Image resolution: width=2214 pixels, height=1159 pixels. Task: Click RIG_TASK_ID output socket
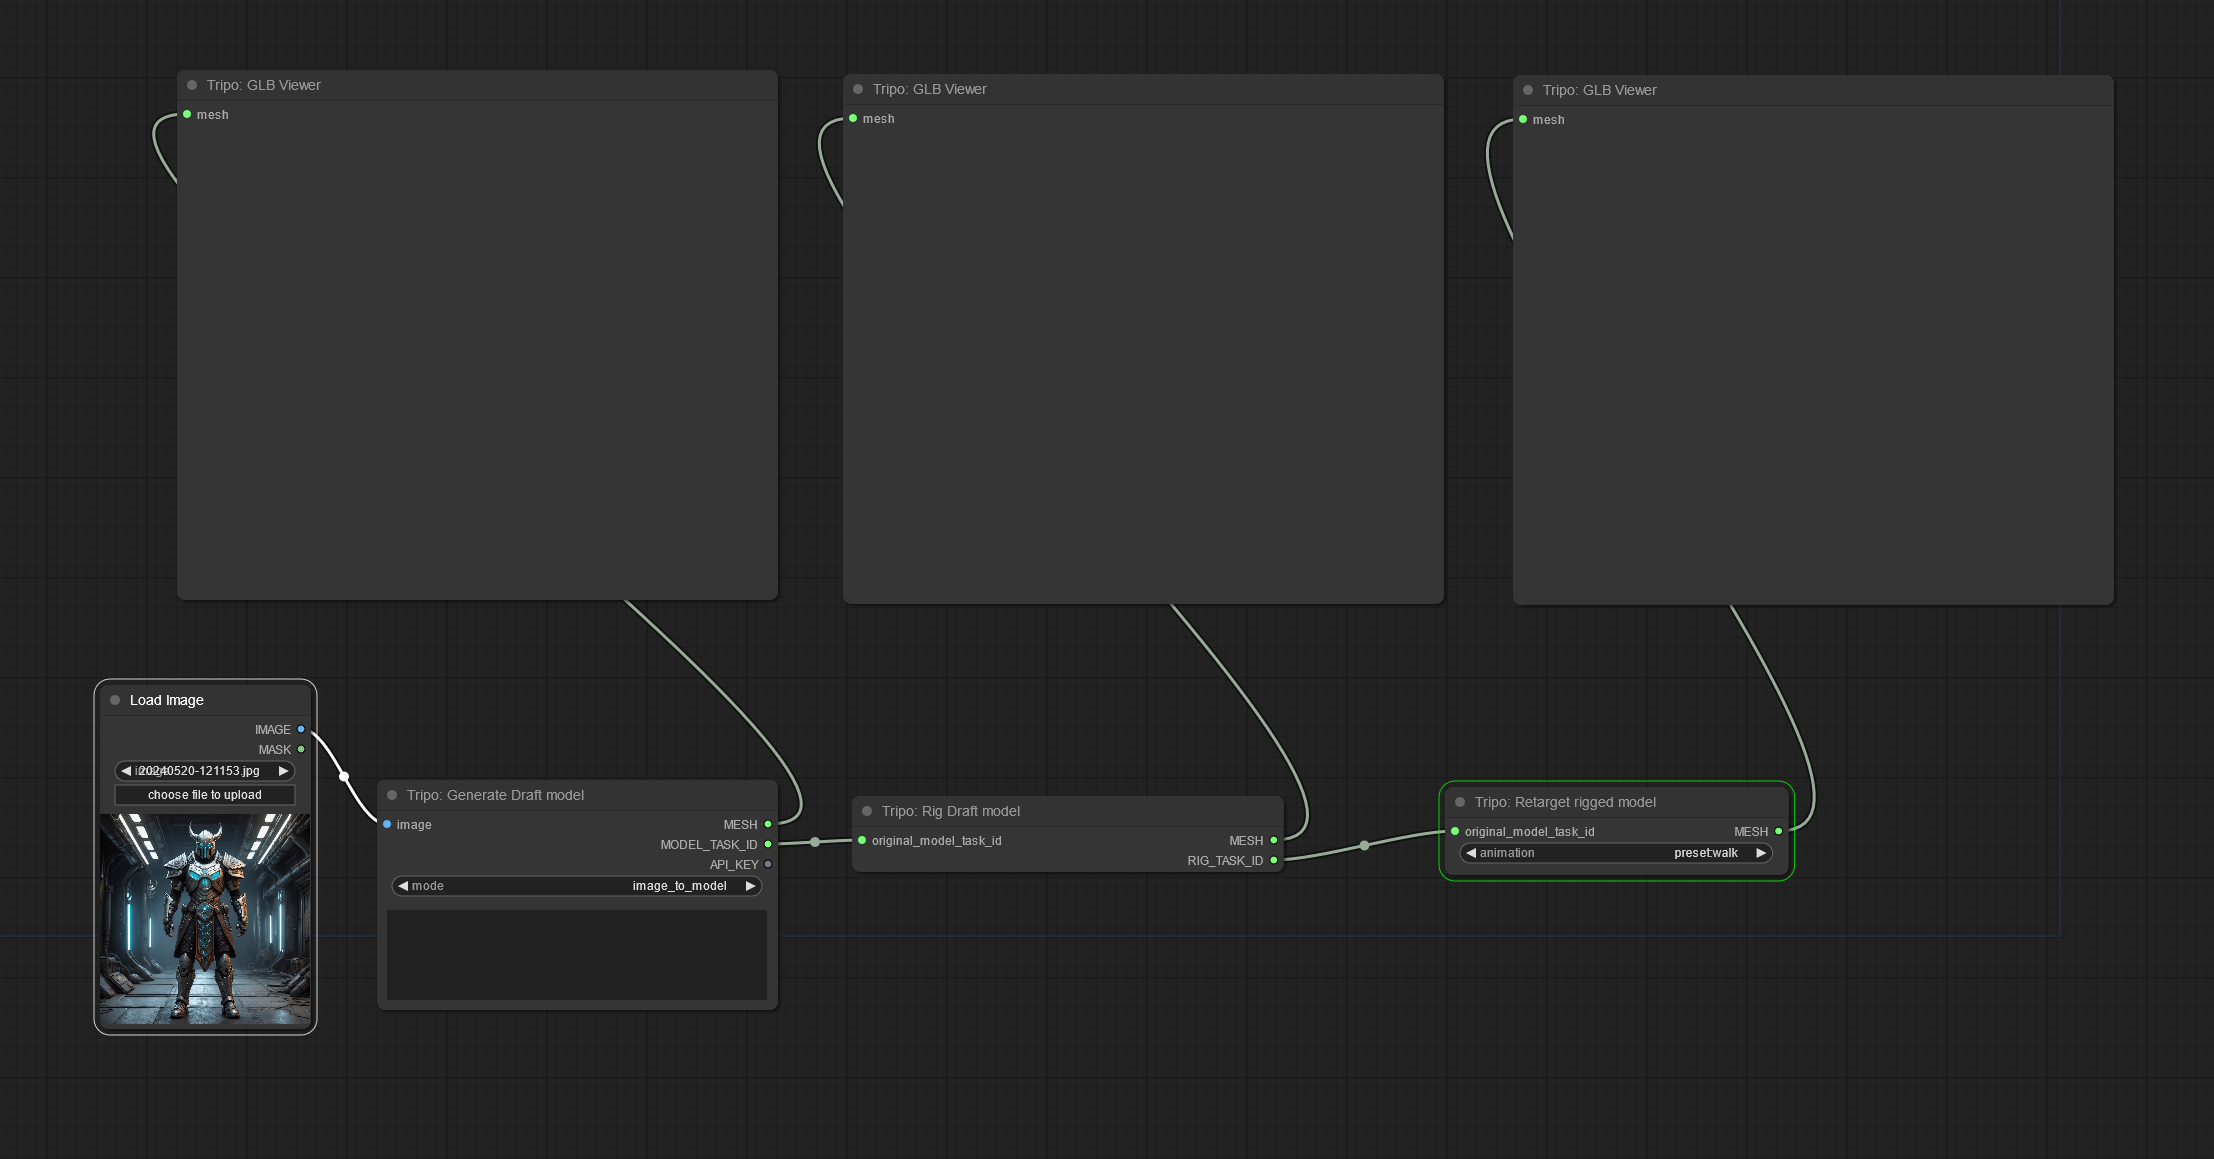coord(1274,860)
